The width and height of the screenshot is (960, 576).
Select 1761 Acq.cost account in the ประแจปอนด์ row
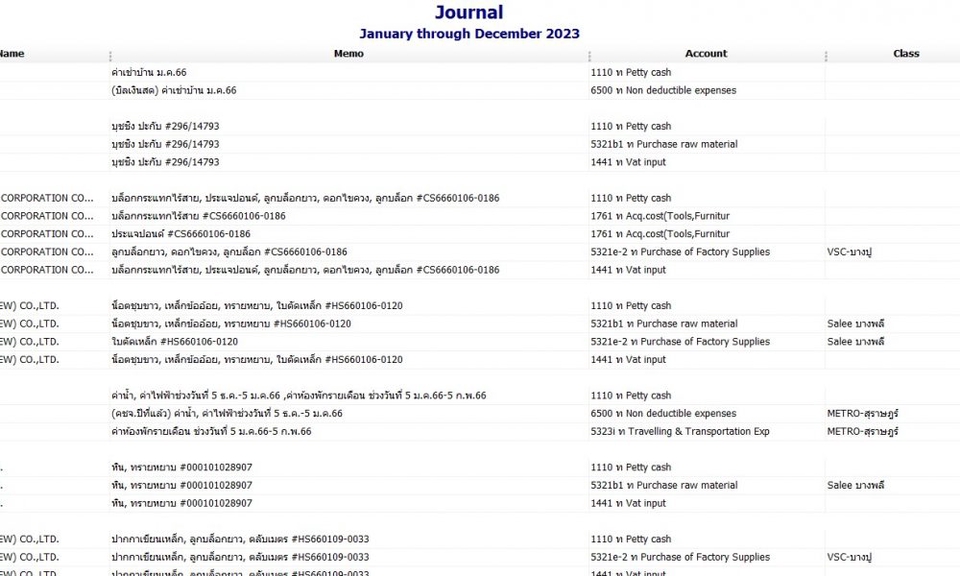click(x=660, y=234)
